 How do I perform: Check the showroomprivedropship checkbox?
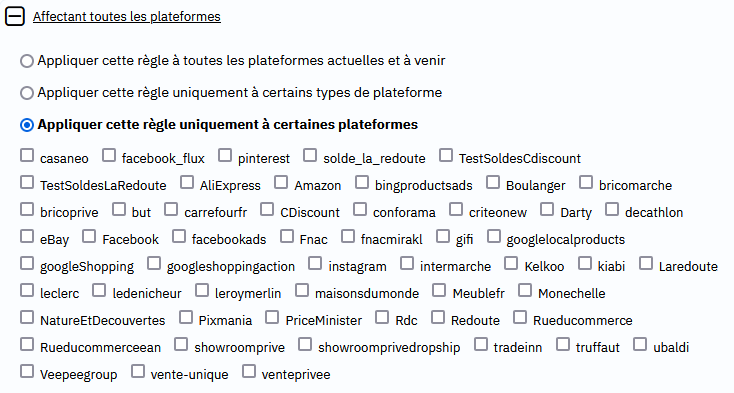coord(305,344)
